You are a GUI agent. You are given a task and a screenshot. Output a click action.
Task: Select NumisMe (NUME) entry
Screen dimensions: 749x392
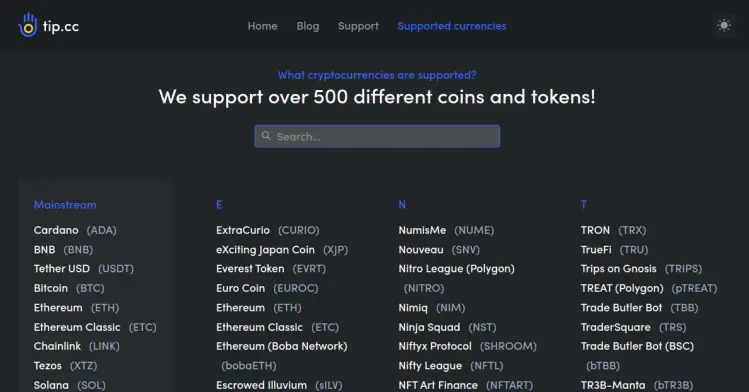click(446, 230)
